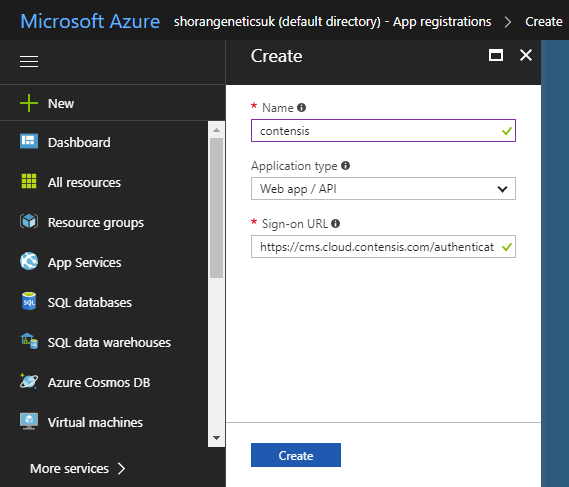Open the hamburger menu icon
Screen dimensions: 569x487
coord(29,61)
